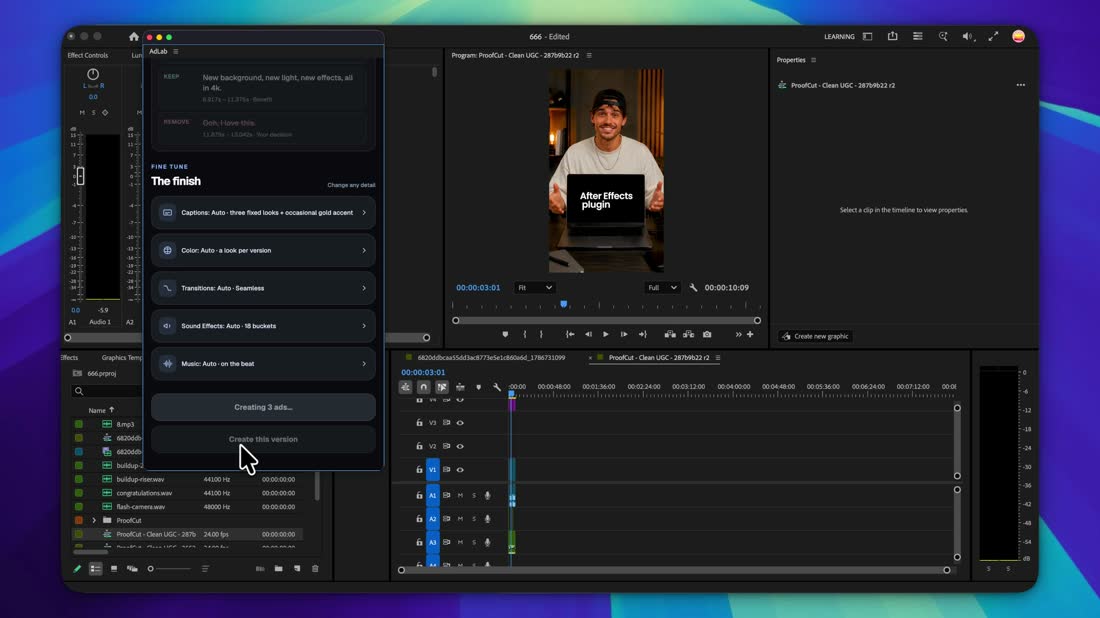The width and height of the screenshot is (1100, 618).
Task: Expand Captions settings row in AdLab
Action: pyautogui.click(x=263, y=213)
